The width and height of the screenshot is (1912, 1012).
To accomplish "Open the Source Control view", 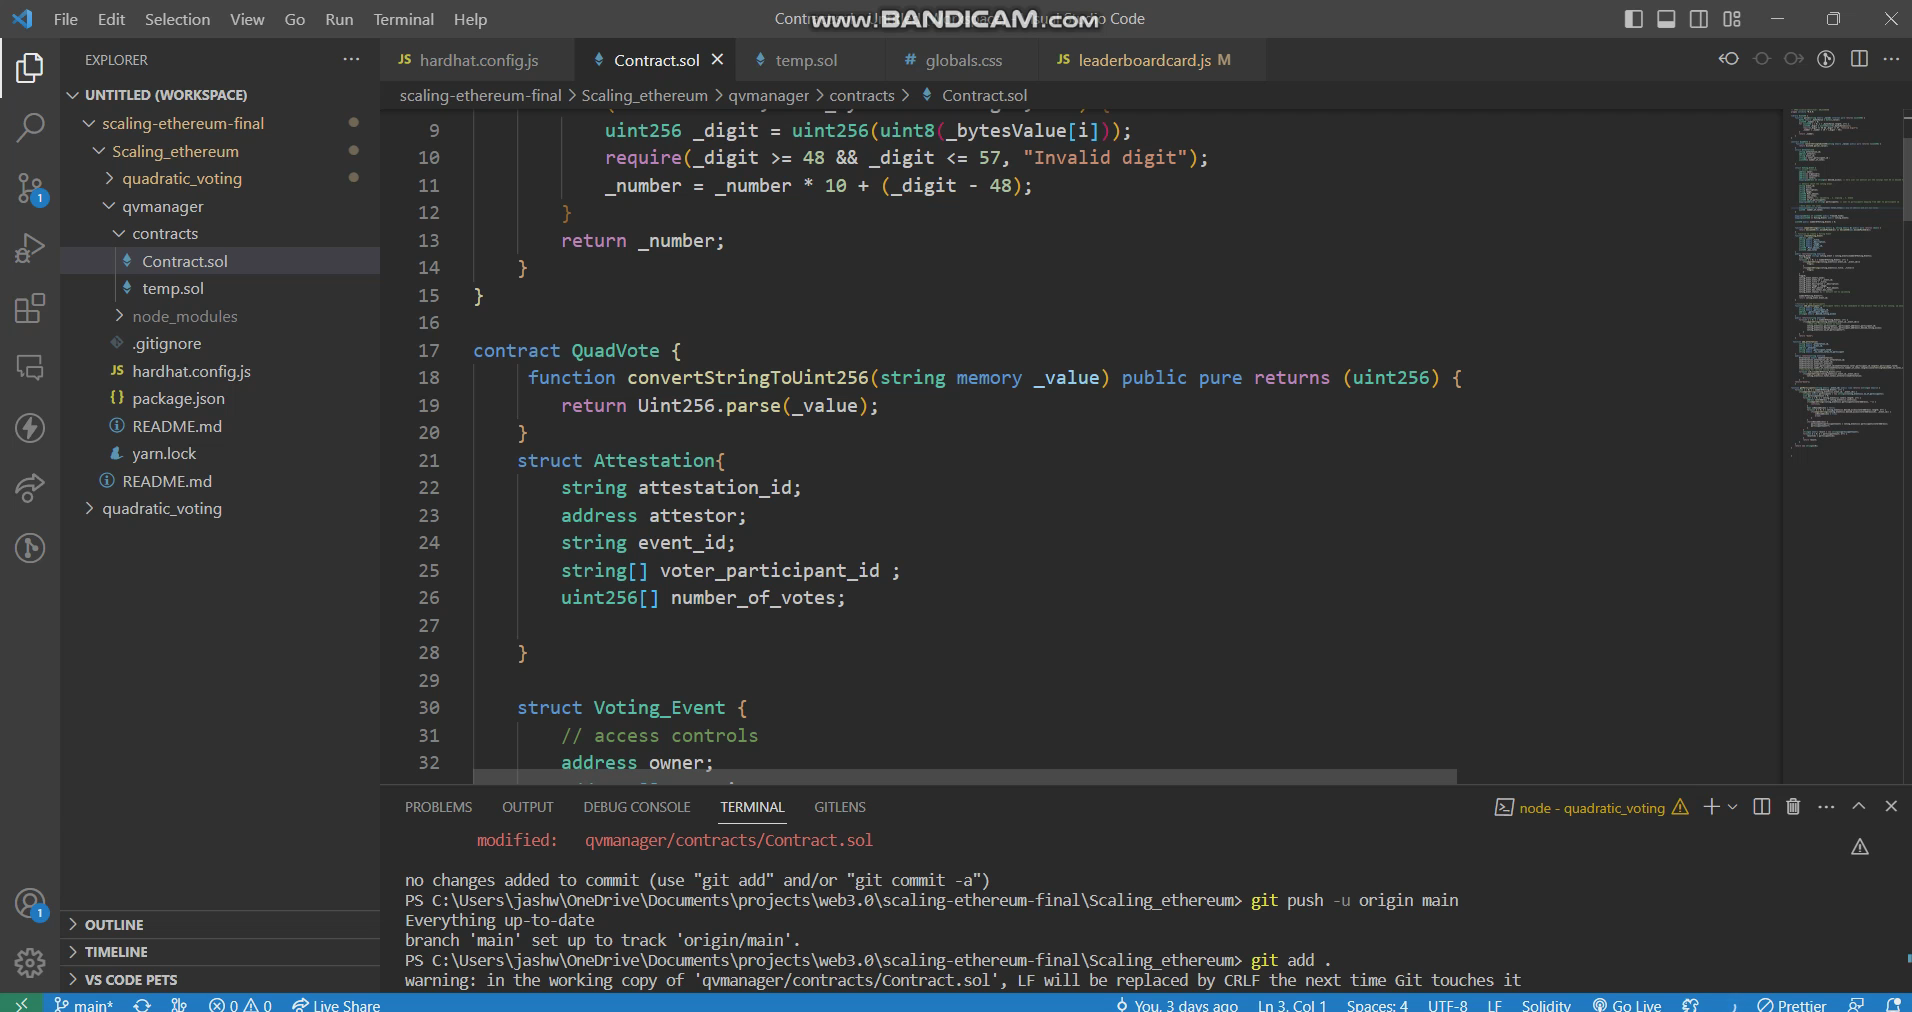I will 30,187.
